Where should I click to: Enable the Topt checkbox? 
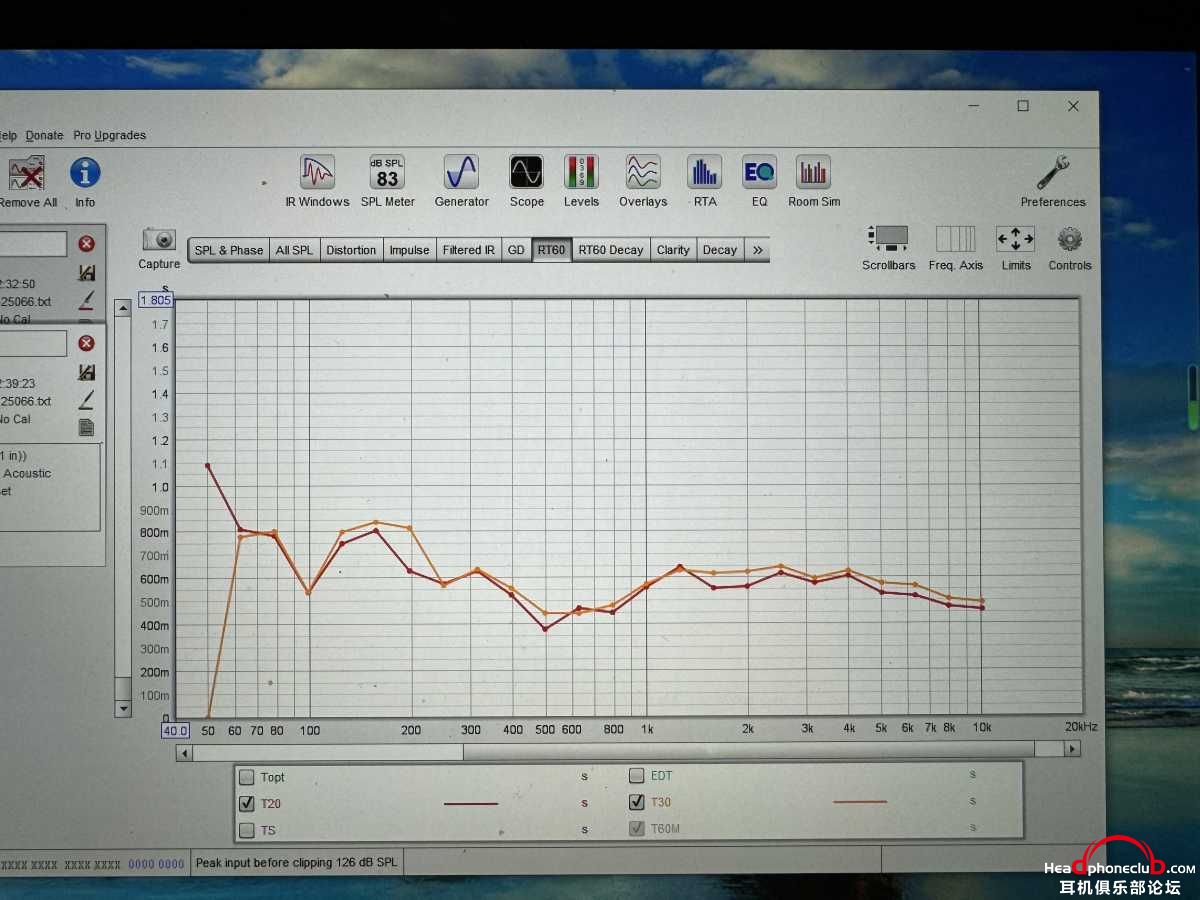(247, 777)
